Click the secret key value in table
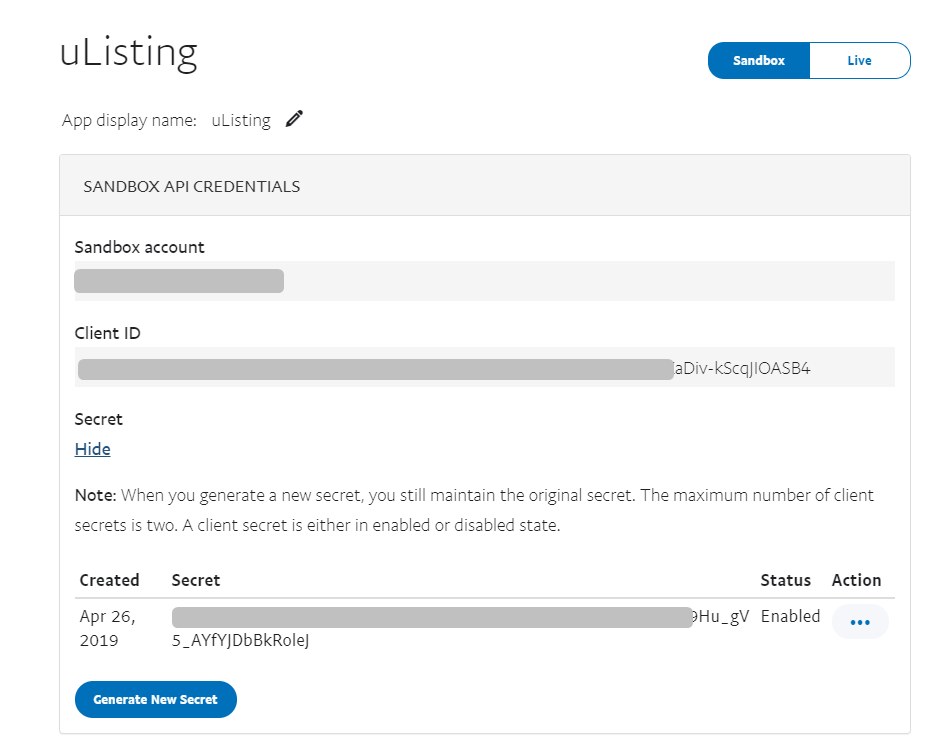The width and height of the screenshot is (950, 748). (458, 628)
